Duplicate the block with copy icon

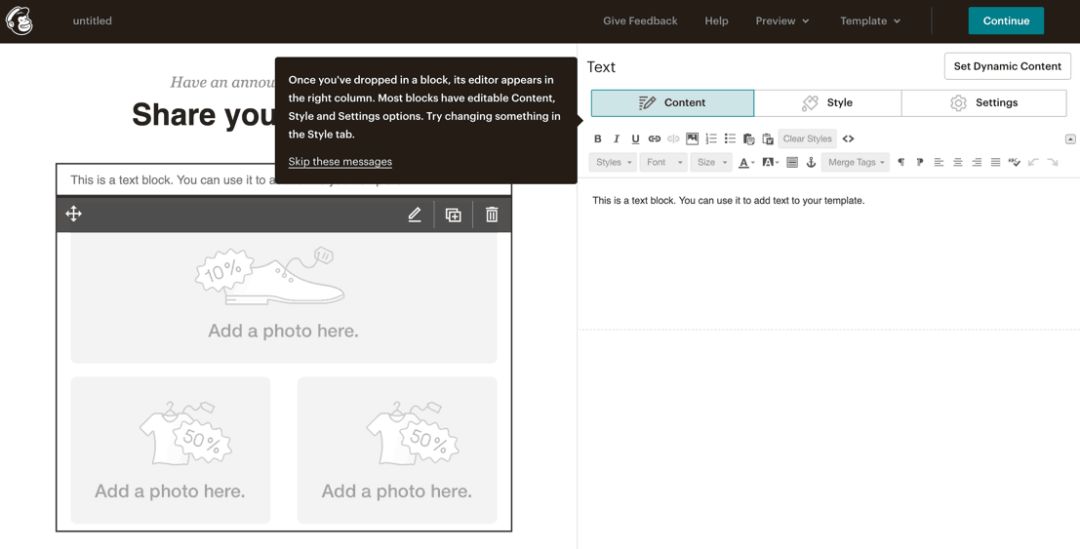click(453, 214)
